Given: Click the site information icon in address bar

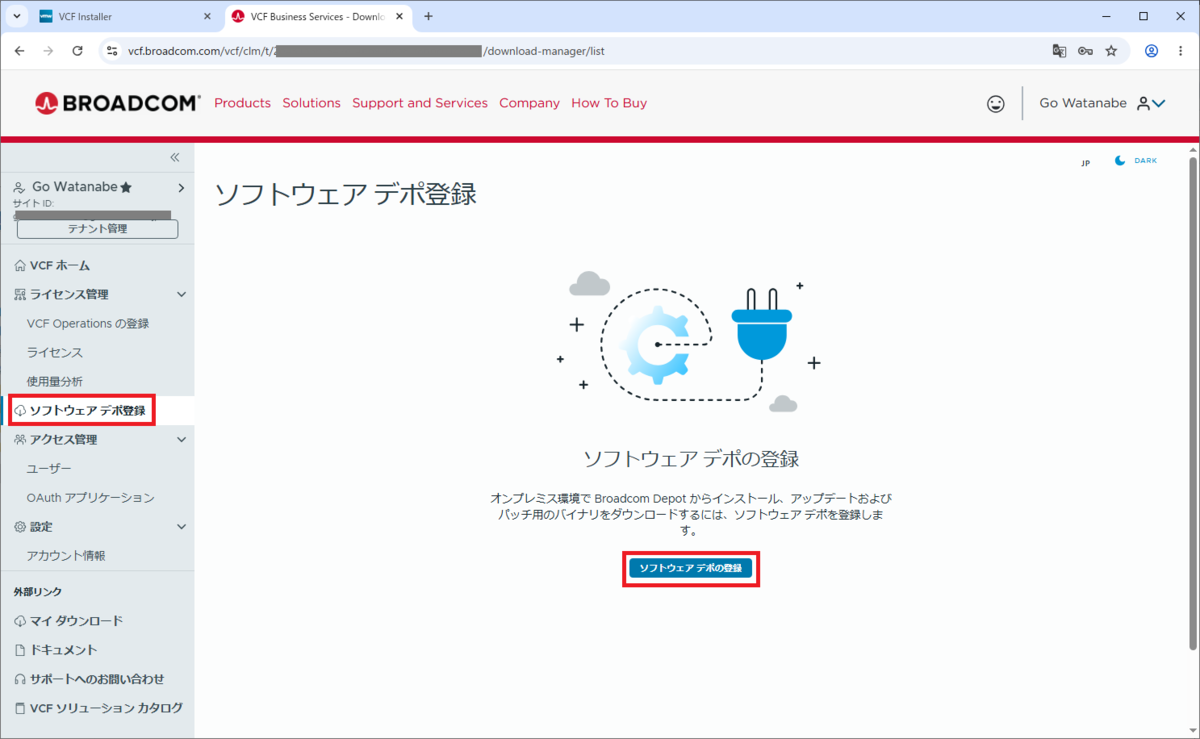Looking at the screenshot, I should click(x=113, y=51).
